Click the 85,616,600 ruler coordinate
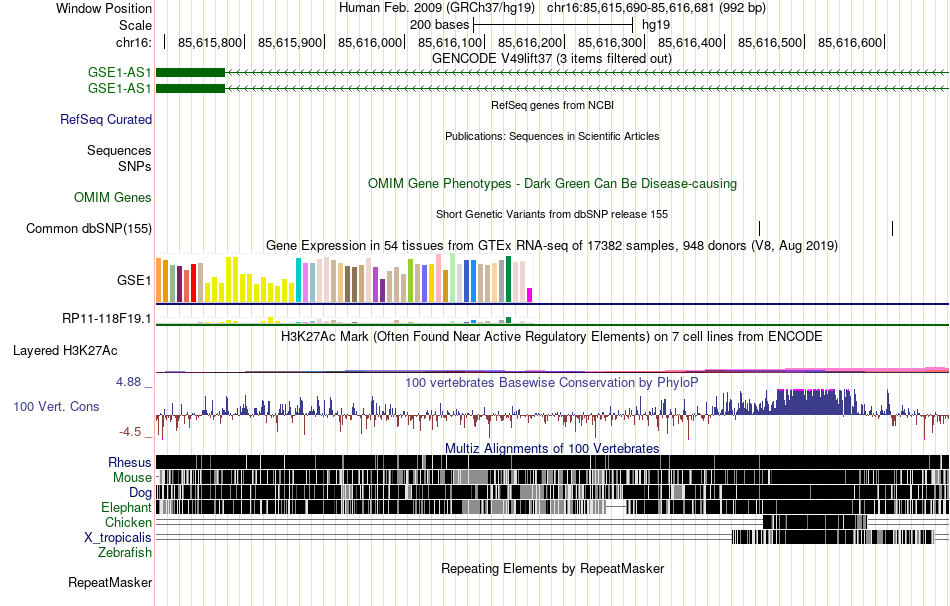Image resolution: width=950 pixels, height=606 pixels. (x=850, y=42)
